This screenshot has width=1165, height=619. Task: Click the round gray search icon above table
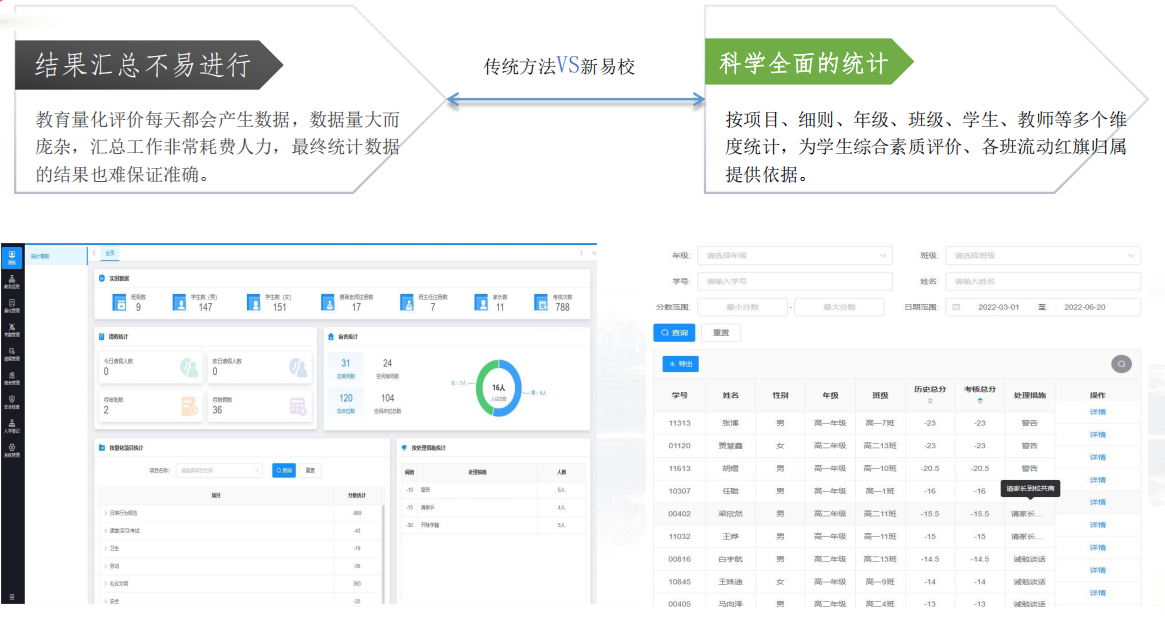[1121, 364]
